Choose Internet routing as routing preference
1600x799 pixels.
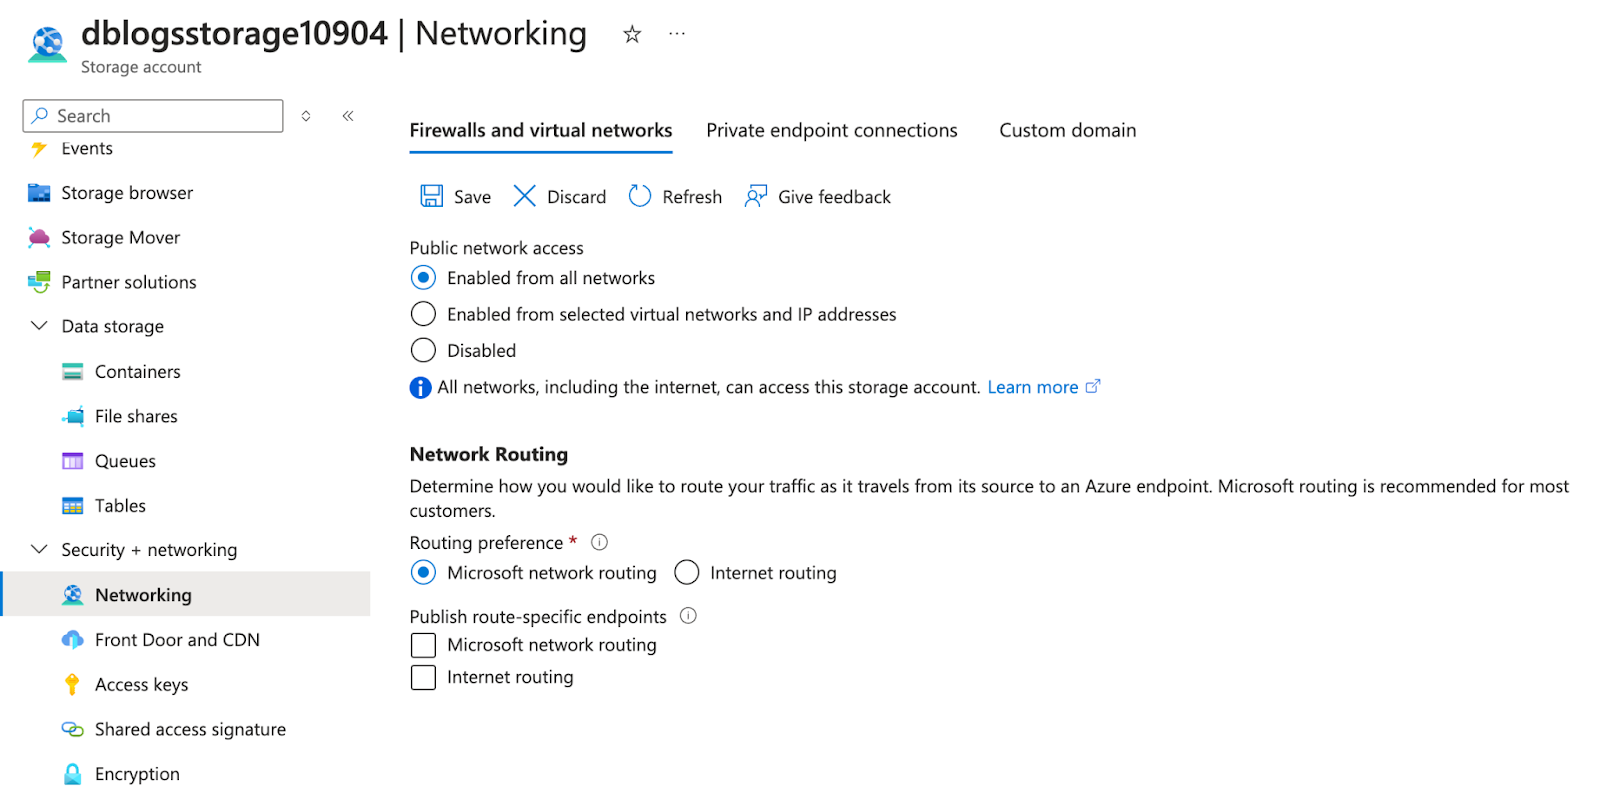(687, 573)
